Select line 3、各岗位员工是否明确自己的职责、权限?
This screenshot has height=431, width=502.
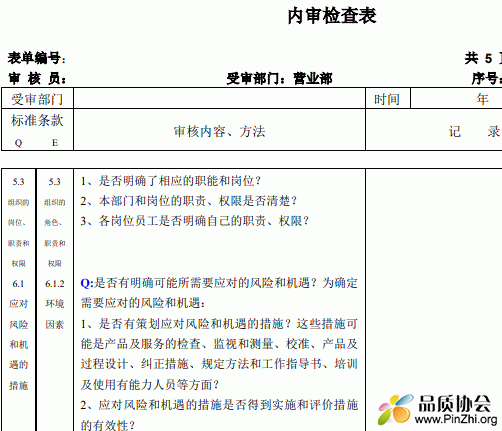click(x=195, y=221)
